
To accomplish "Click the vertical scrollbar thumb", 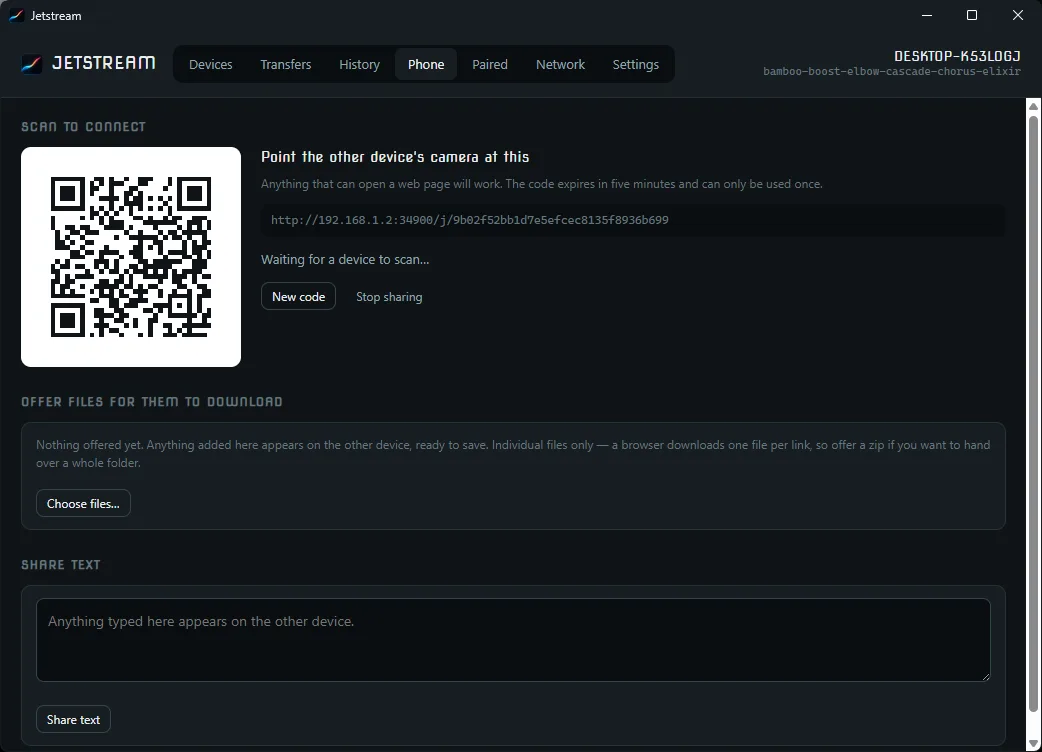I will pos(1033,413).
